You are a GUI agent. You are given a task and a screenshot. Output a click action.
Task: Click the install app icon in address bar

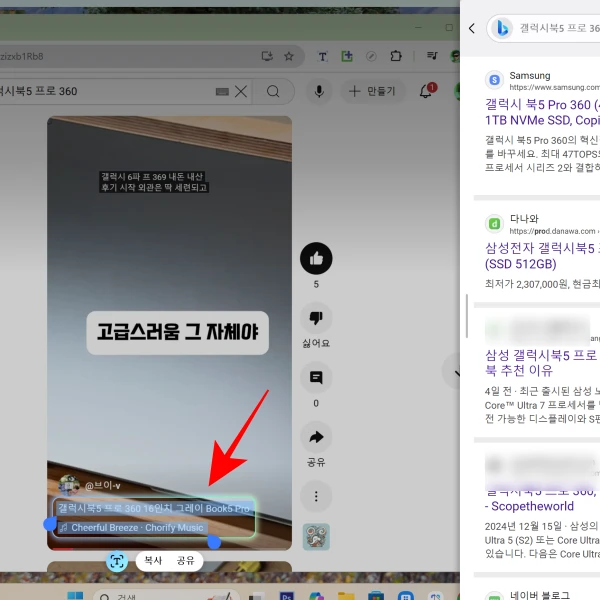tap(267, 56)
